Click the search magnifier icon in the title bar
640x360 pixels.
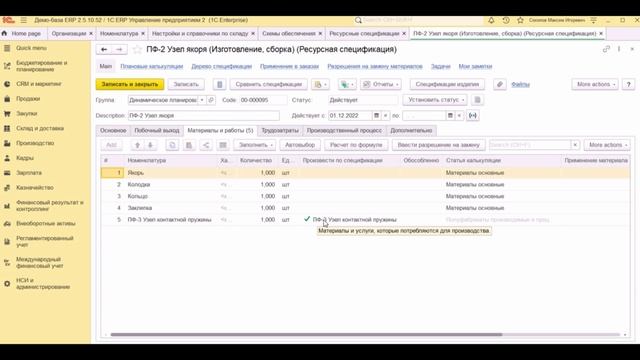click(358, 20)
